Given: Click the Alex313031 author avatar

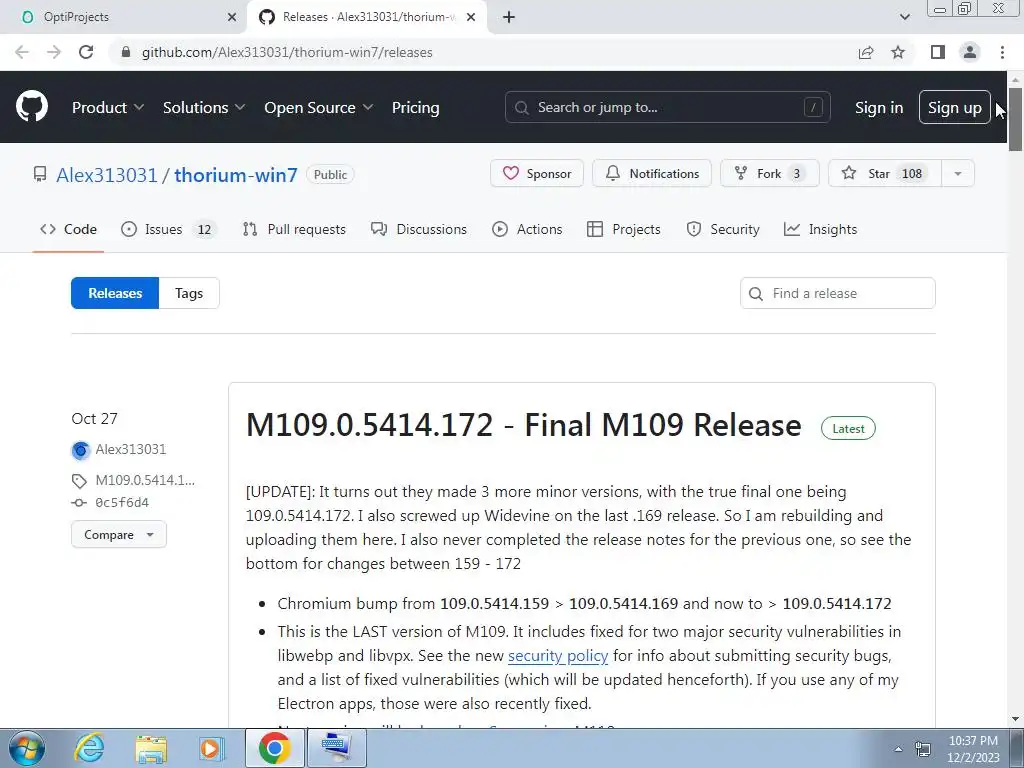Looking at the screenshot, I should (x=81, y=450).
